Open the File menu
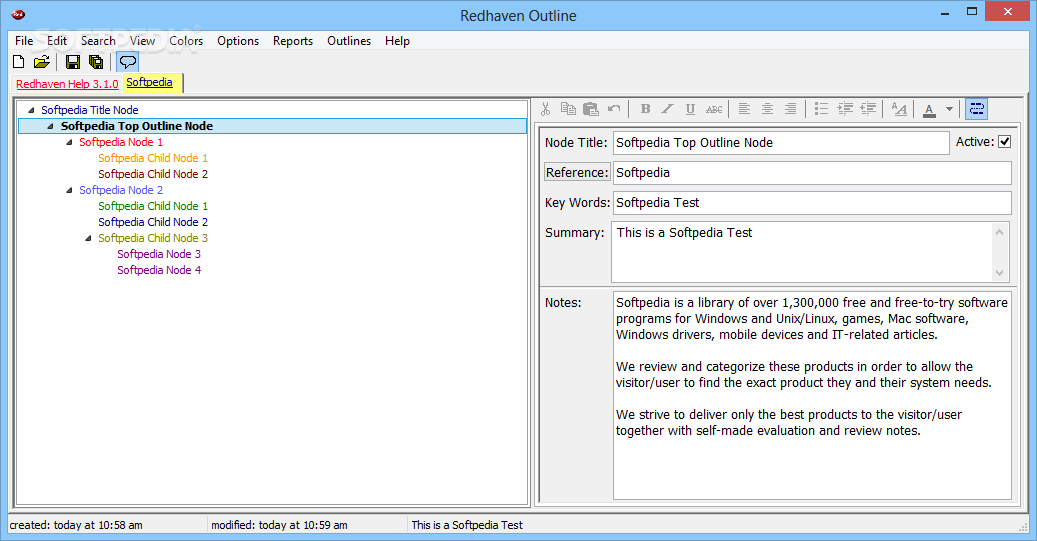 24,41
